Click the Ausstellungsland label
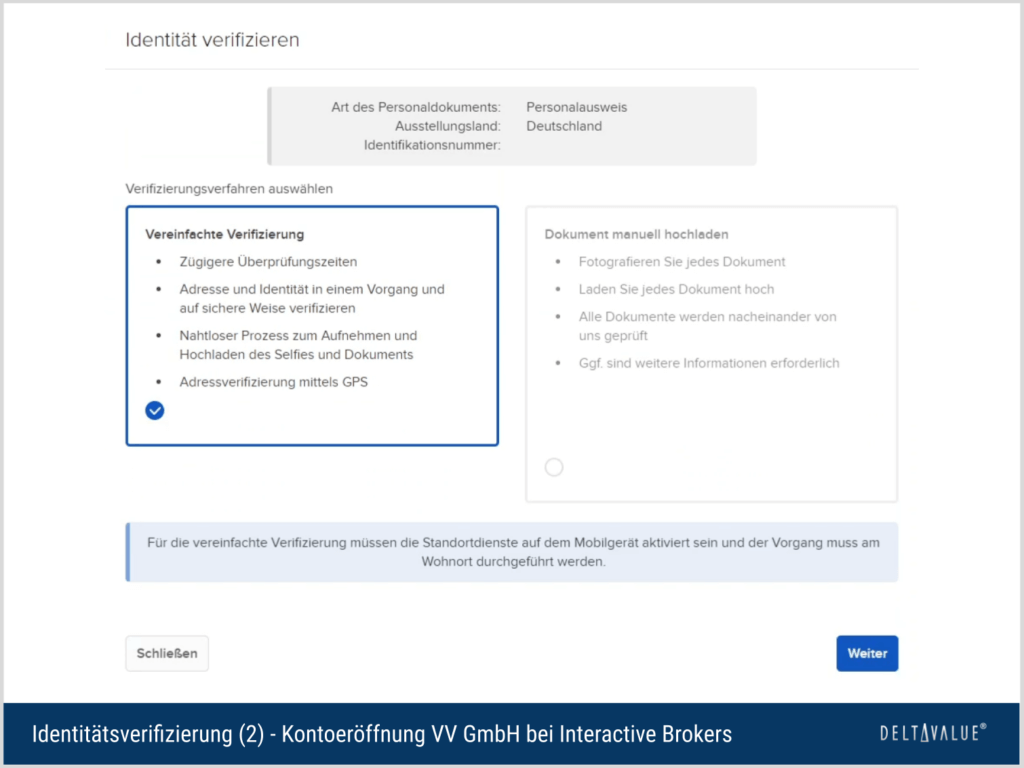This screenshot has width=1024, height=768. (x=448, y=126)
